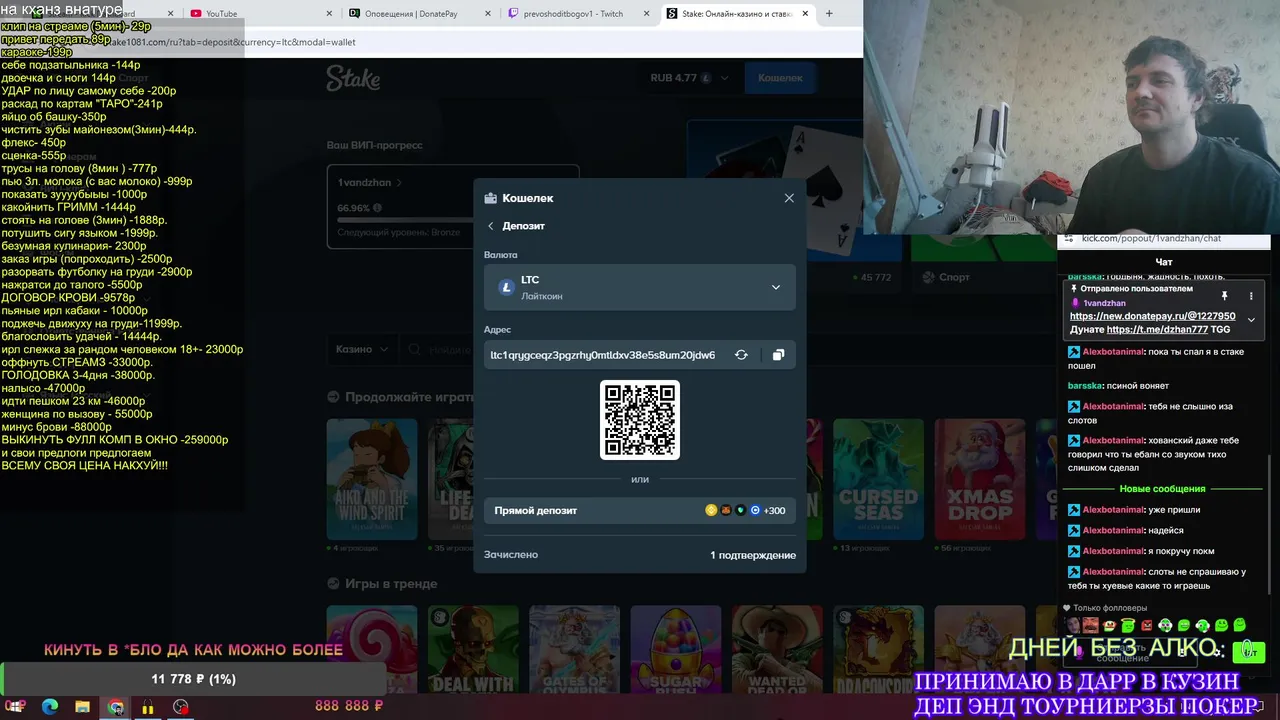This screenshot has width=1280, height=720.
Task: Click the wallet icon in dialog header
Action: [490, 198]
